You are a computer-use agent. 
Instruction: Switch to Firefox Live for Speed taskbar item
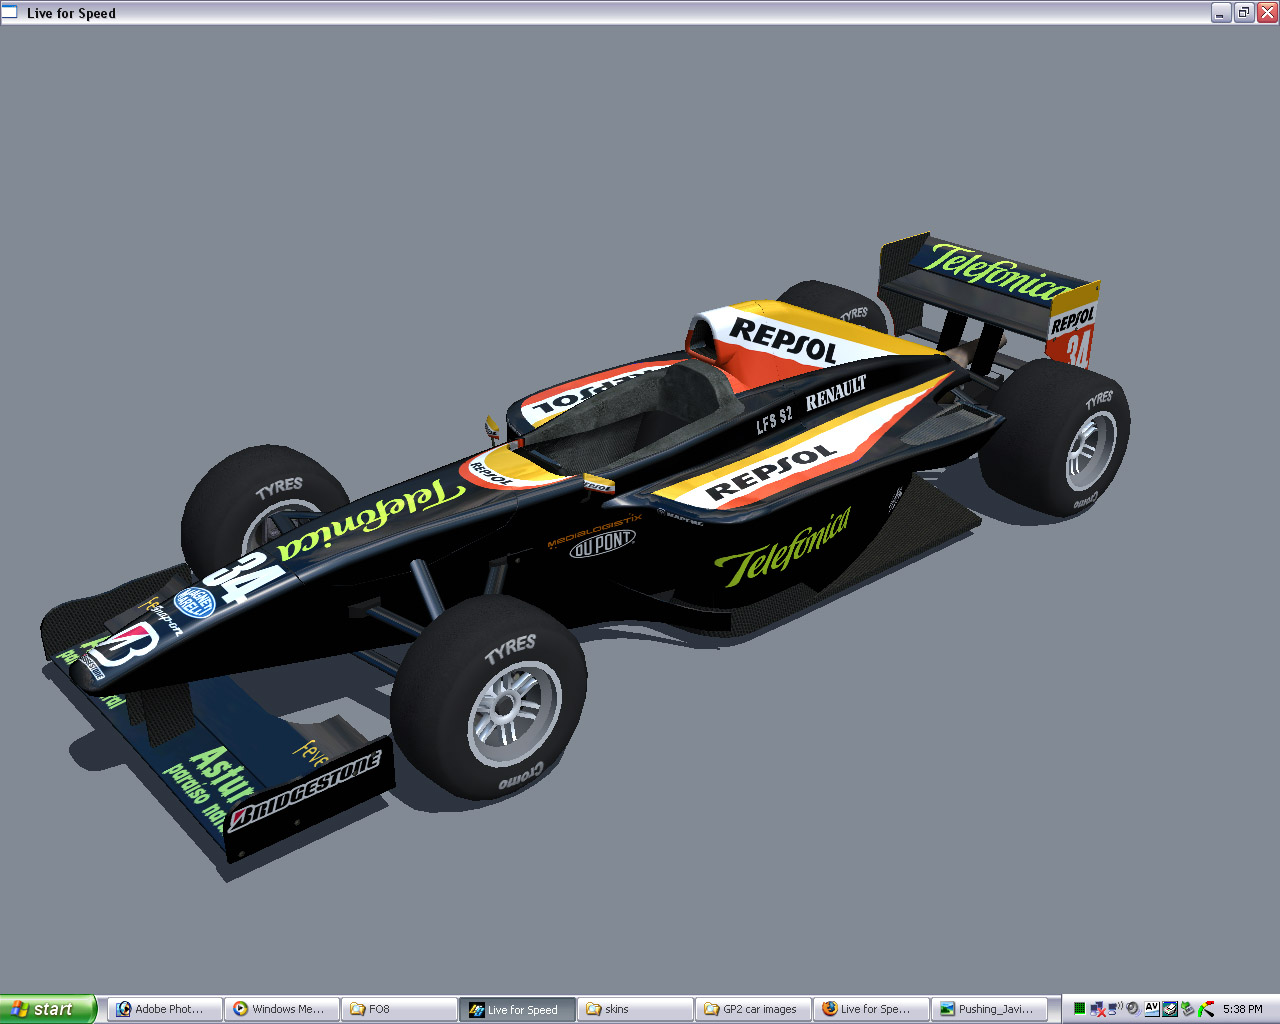point(871,1009)
